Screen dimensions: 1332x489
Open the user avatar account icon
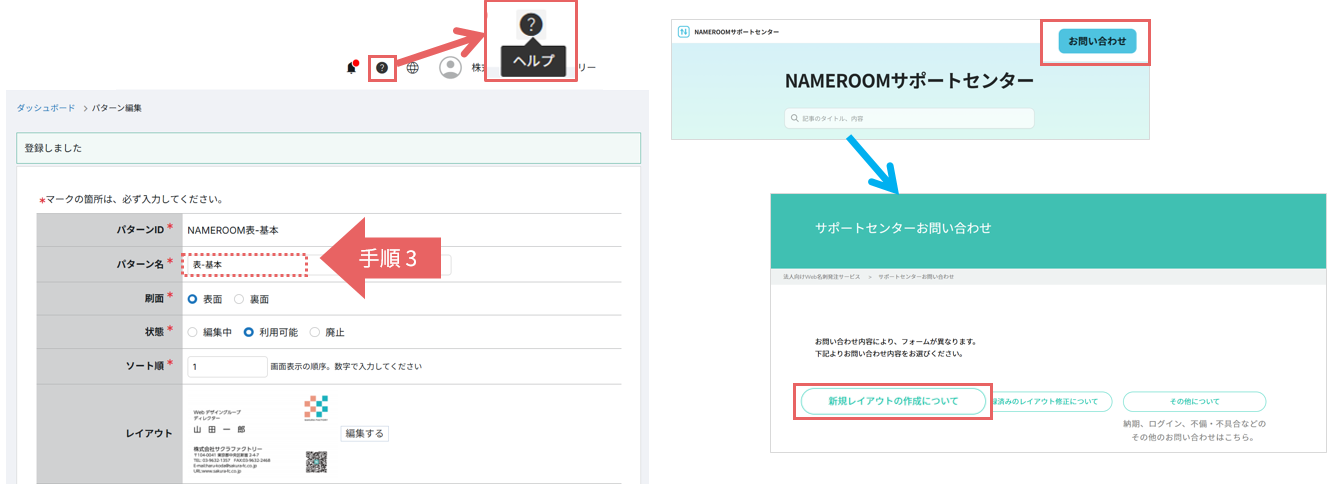[450, 67]
